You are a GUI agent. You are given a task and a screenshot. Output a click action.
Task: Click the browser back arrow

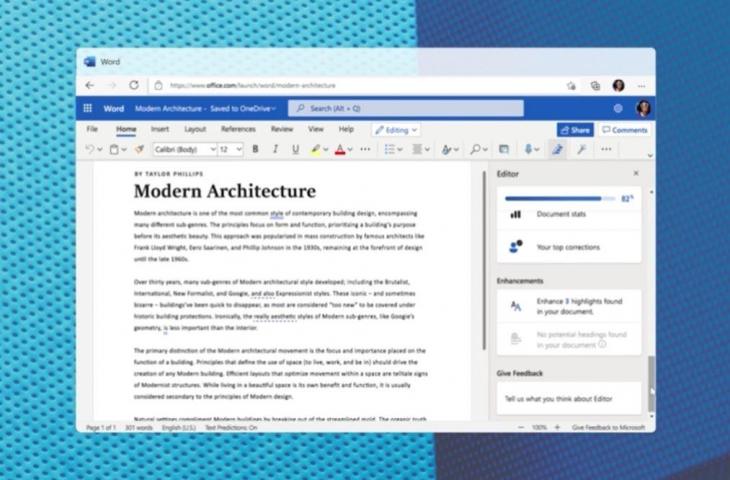pos(89,85)
